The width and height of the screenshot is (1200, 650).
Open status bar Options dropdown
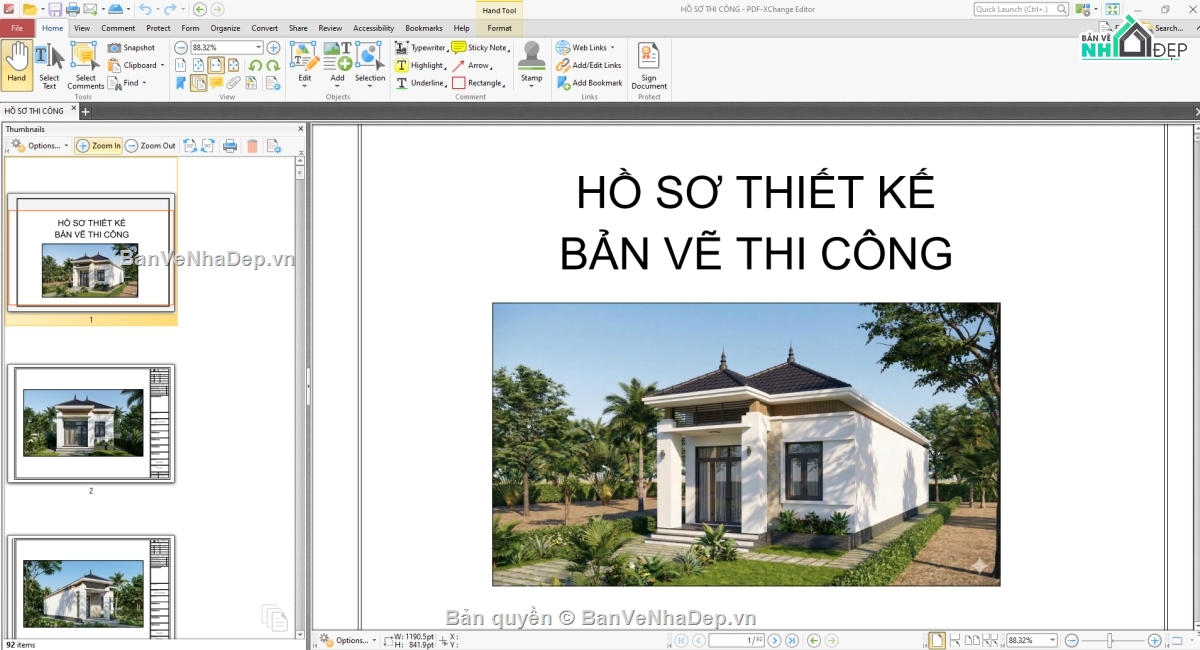coord(348,640)
